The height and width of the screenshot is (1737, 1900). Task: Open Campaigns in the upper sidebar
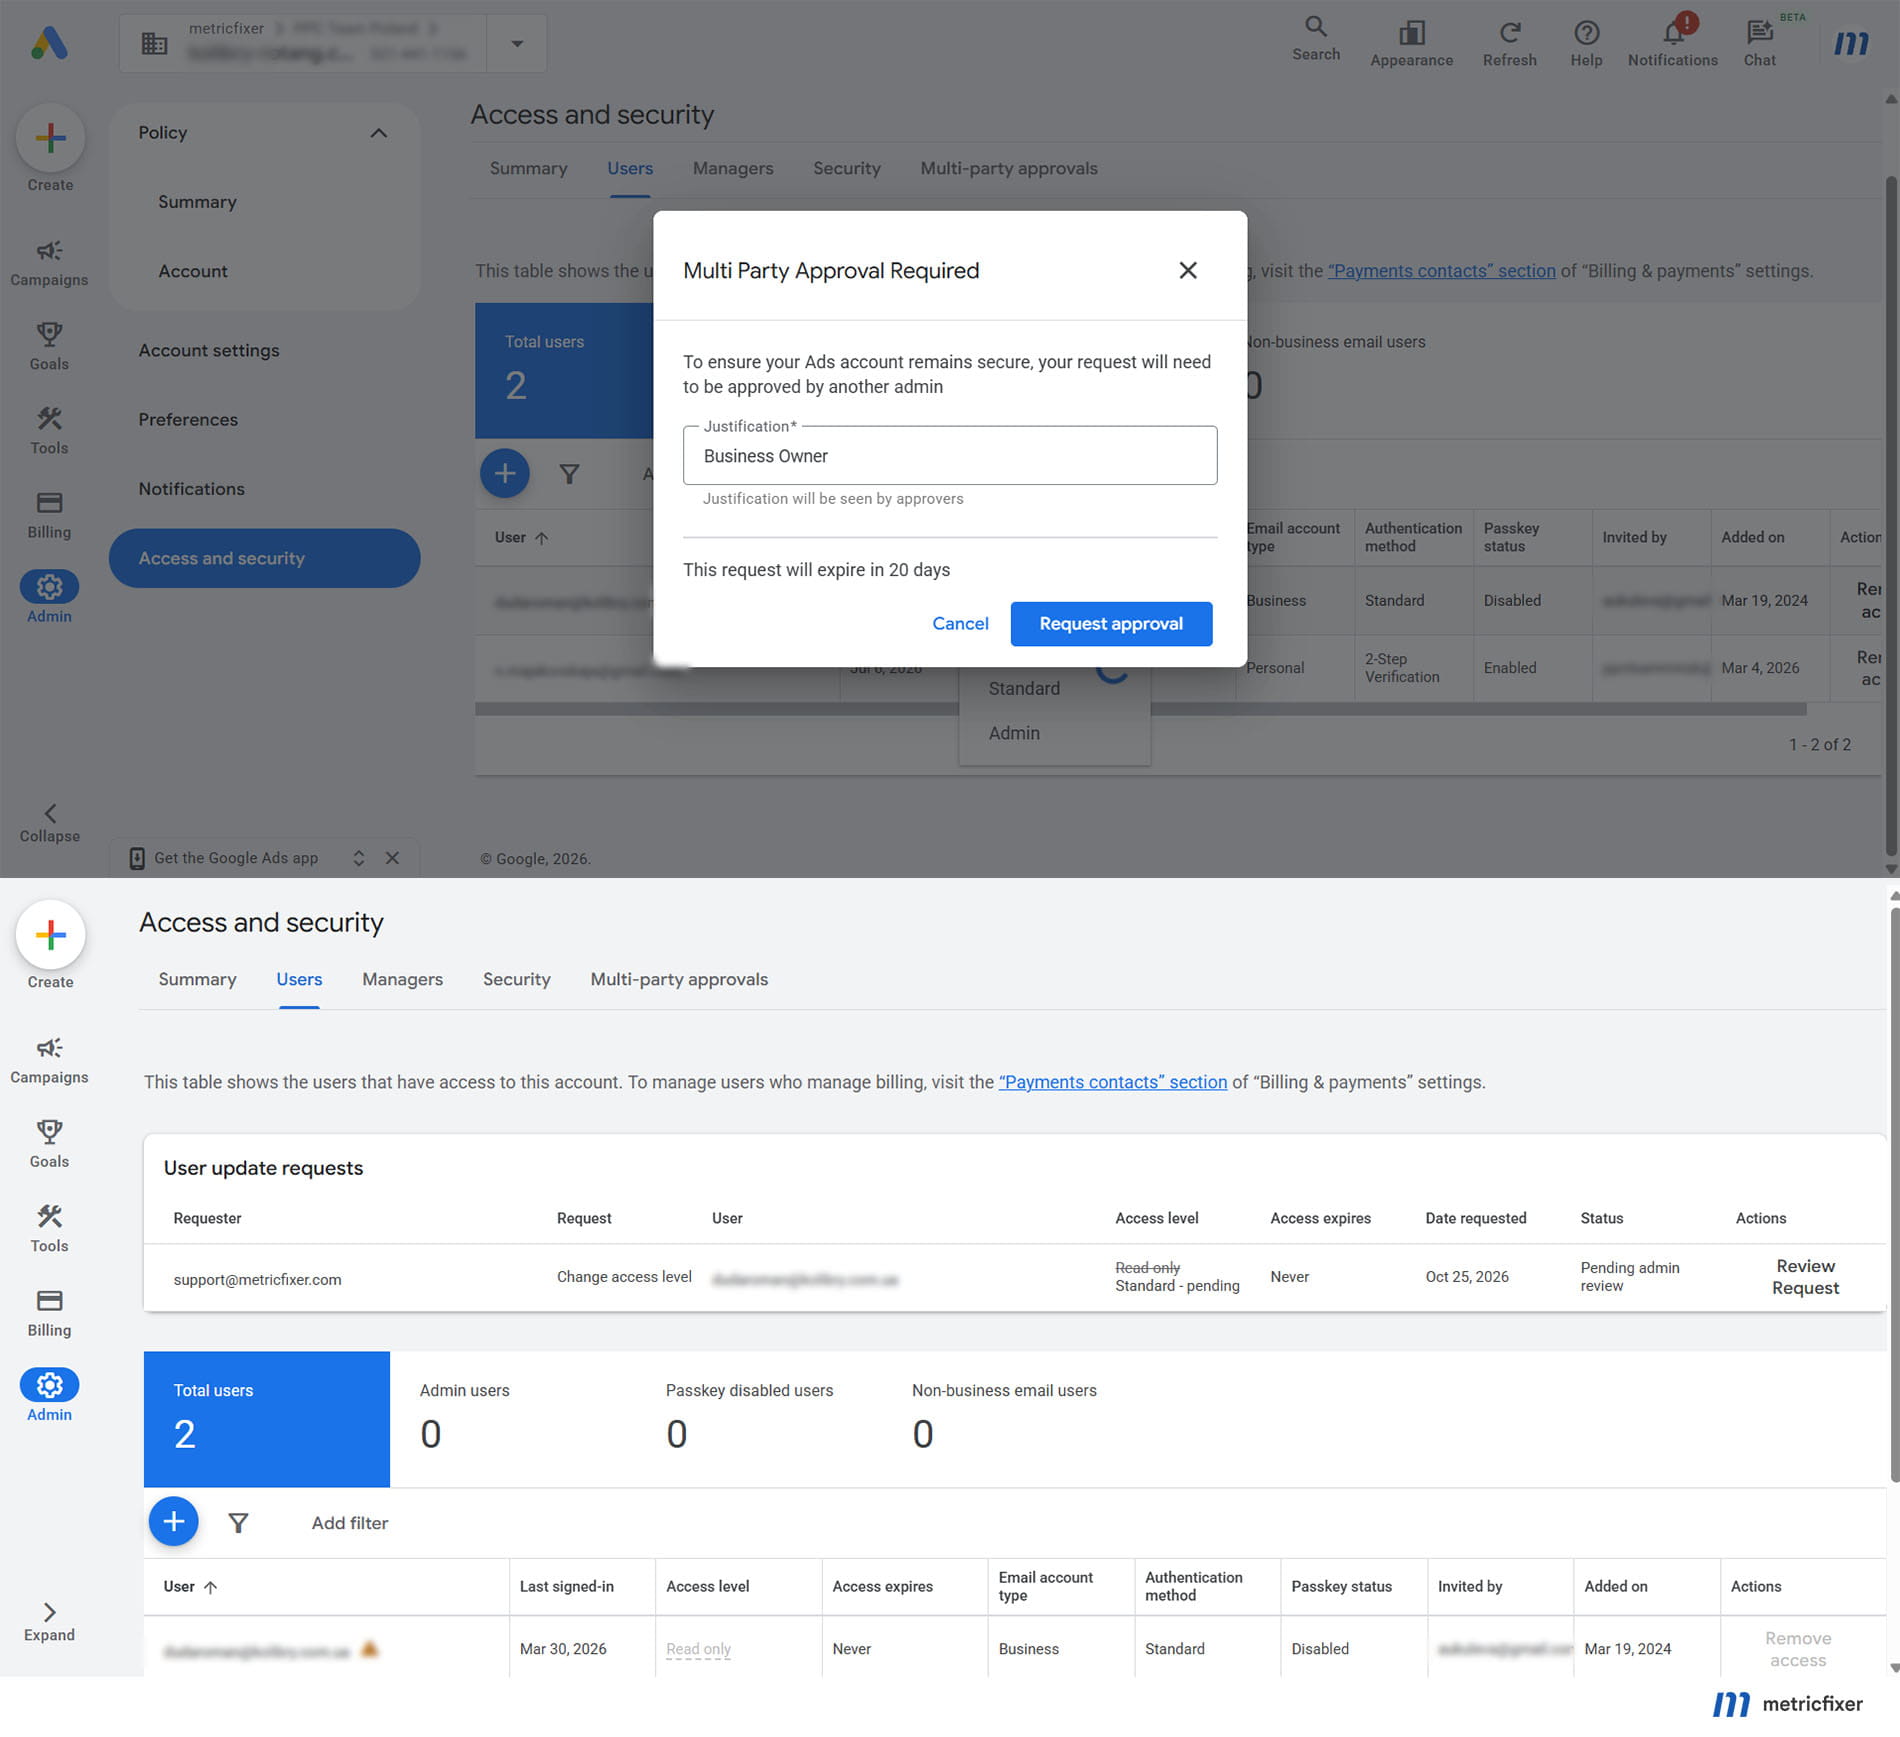pos(49,262)
